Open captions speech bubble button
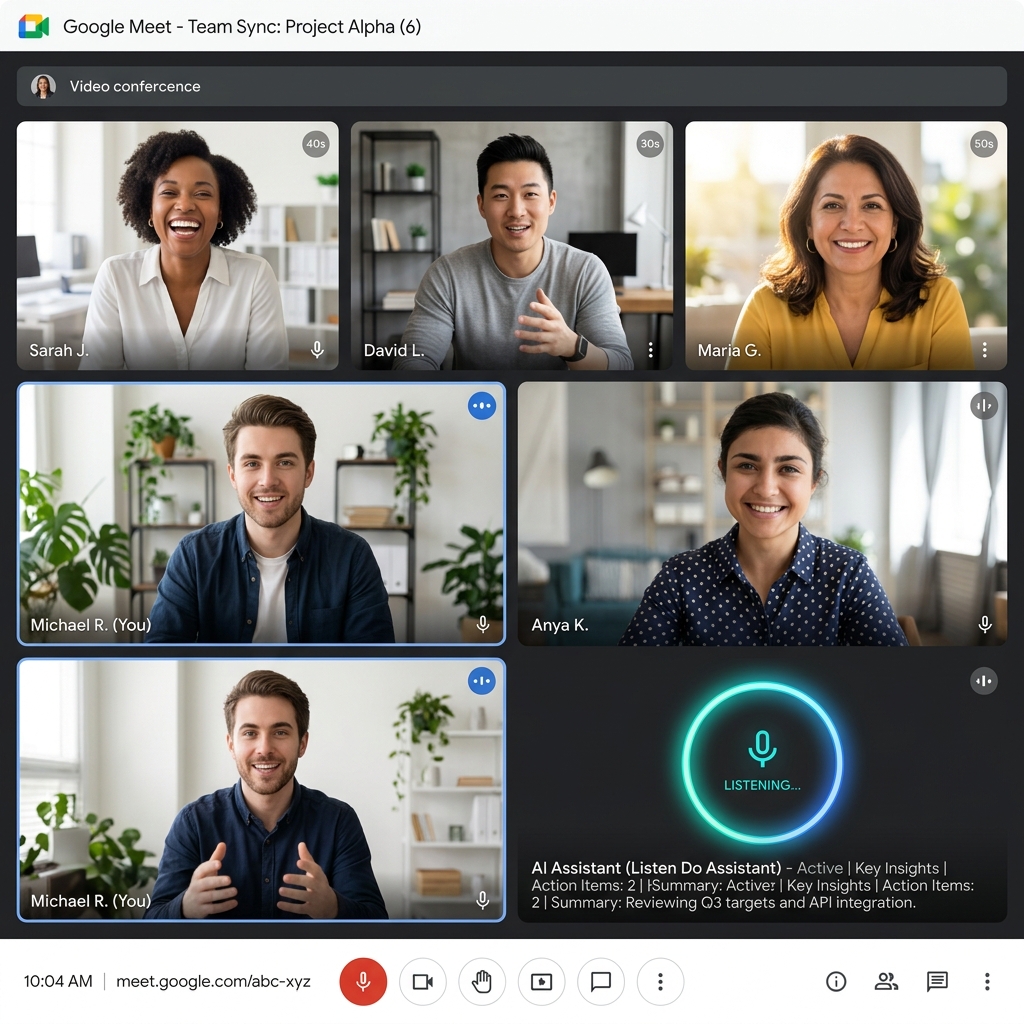The height and width of the screenshot is (1024, 1024). tap(601, 981)
